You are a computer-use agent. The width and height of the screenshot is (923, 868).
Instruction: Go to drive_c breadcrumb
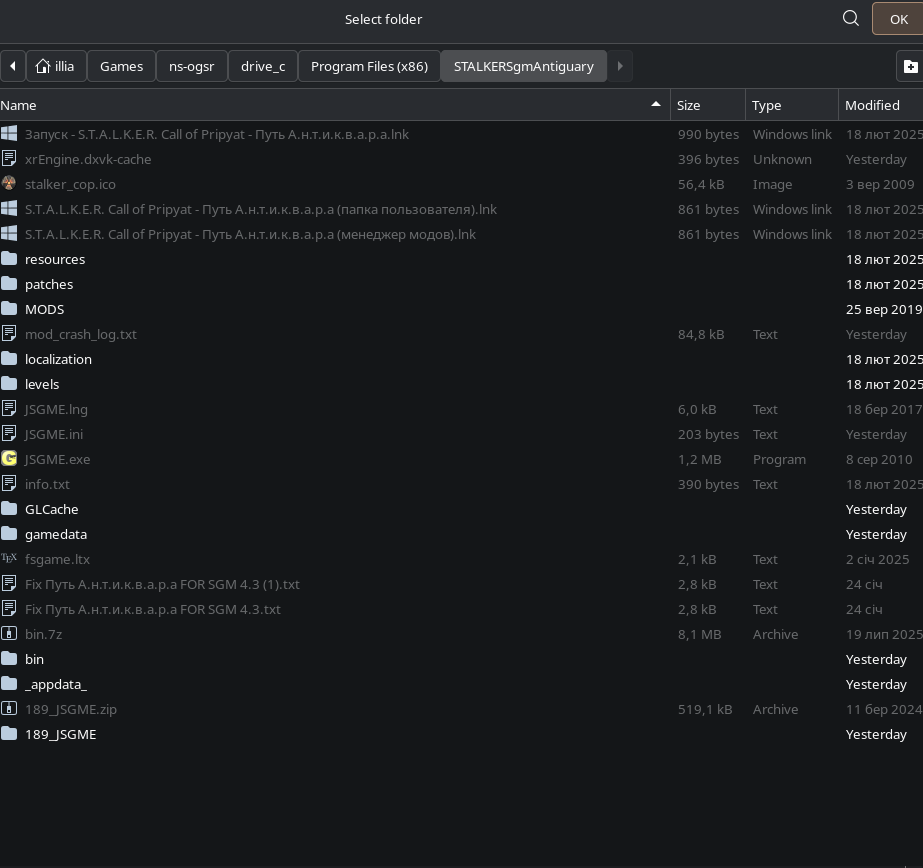263,66
